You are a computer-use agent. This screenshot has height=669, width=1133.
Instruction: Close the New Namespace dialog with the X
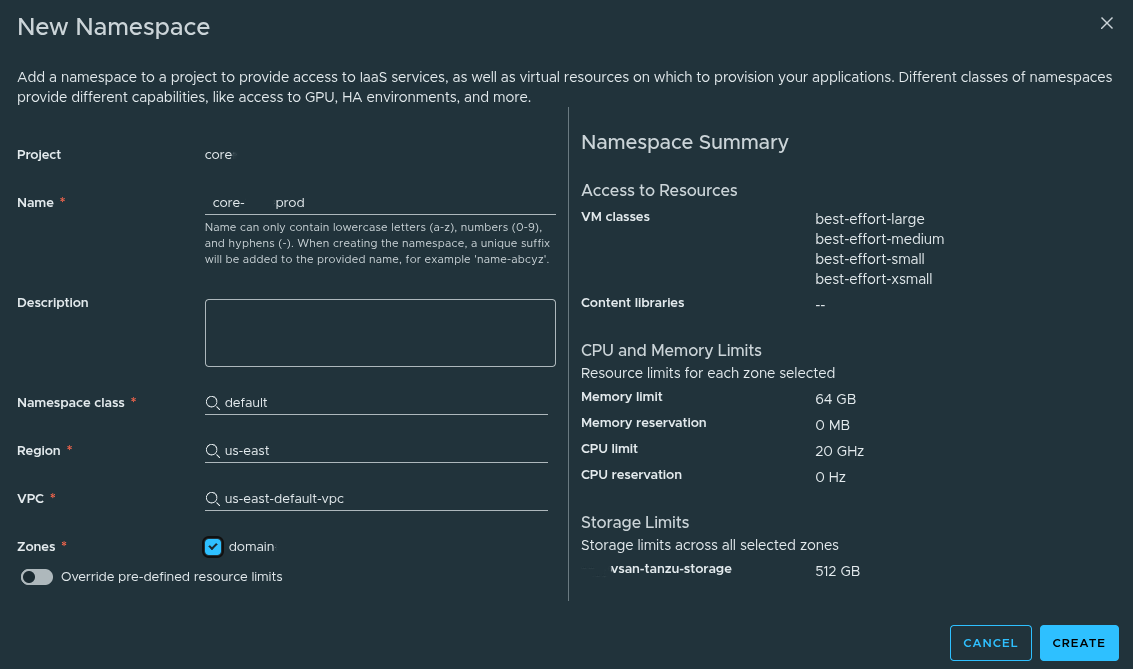tap(1107, 23)
